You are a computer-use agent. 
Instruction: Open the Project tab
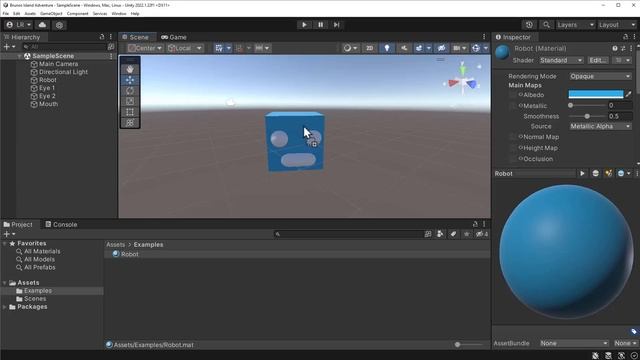(x=18, y=224)
